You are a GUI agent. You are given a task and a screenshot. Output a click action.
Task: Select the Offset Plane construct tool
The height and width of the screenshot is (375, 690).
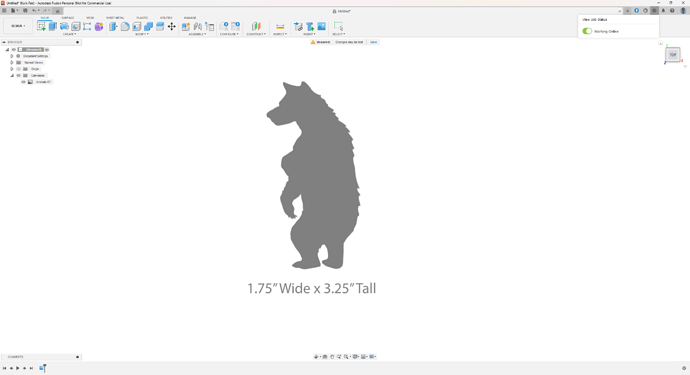coord(256,27)
